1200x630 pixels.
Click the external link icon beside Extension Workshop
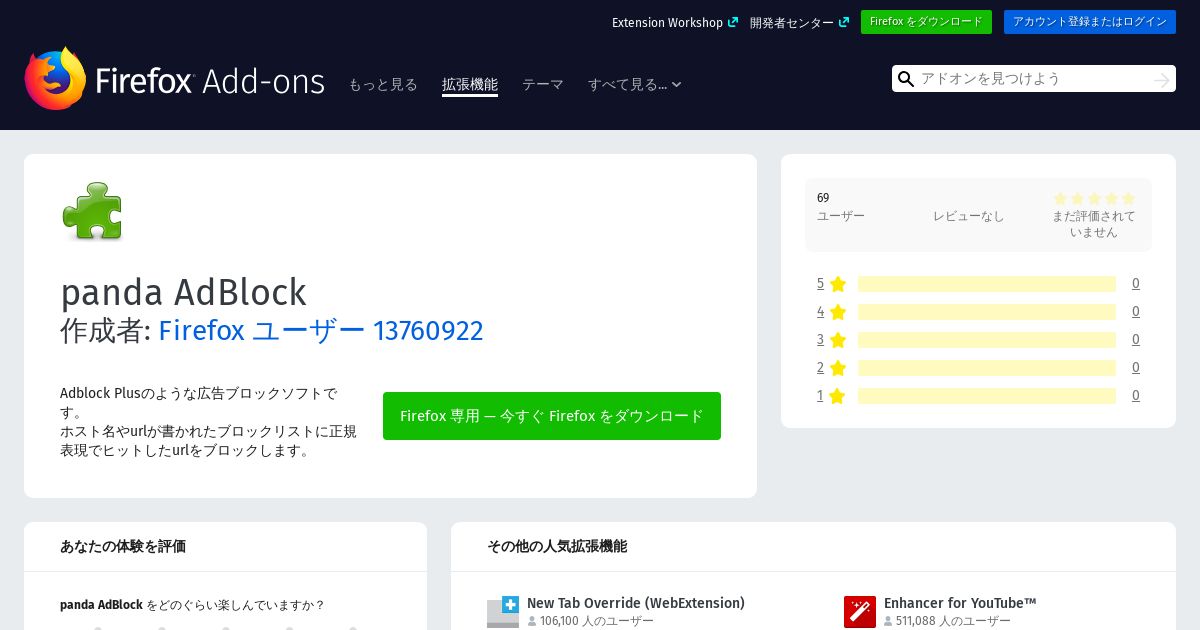733,22
